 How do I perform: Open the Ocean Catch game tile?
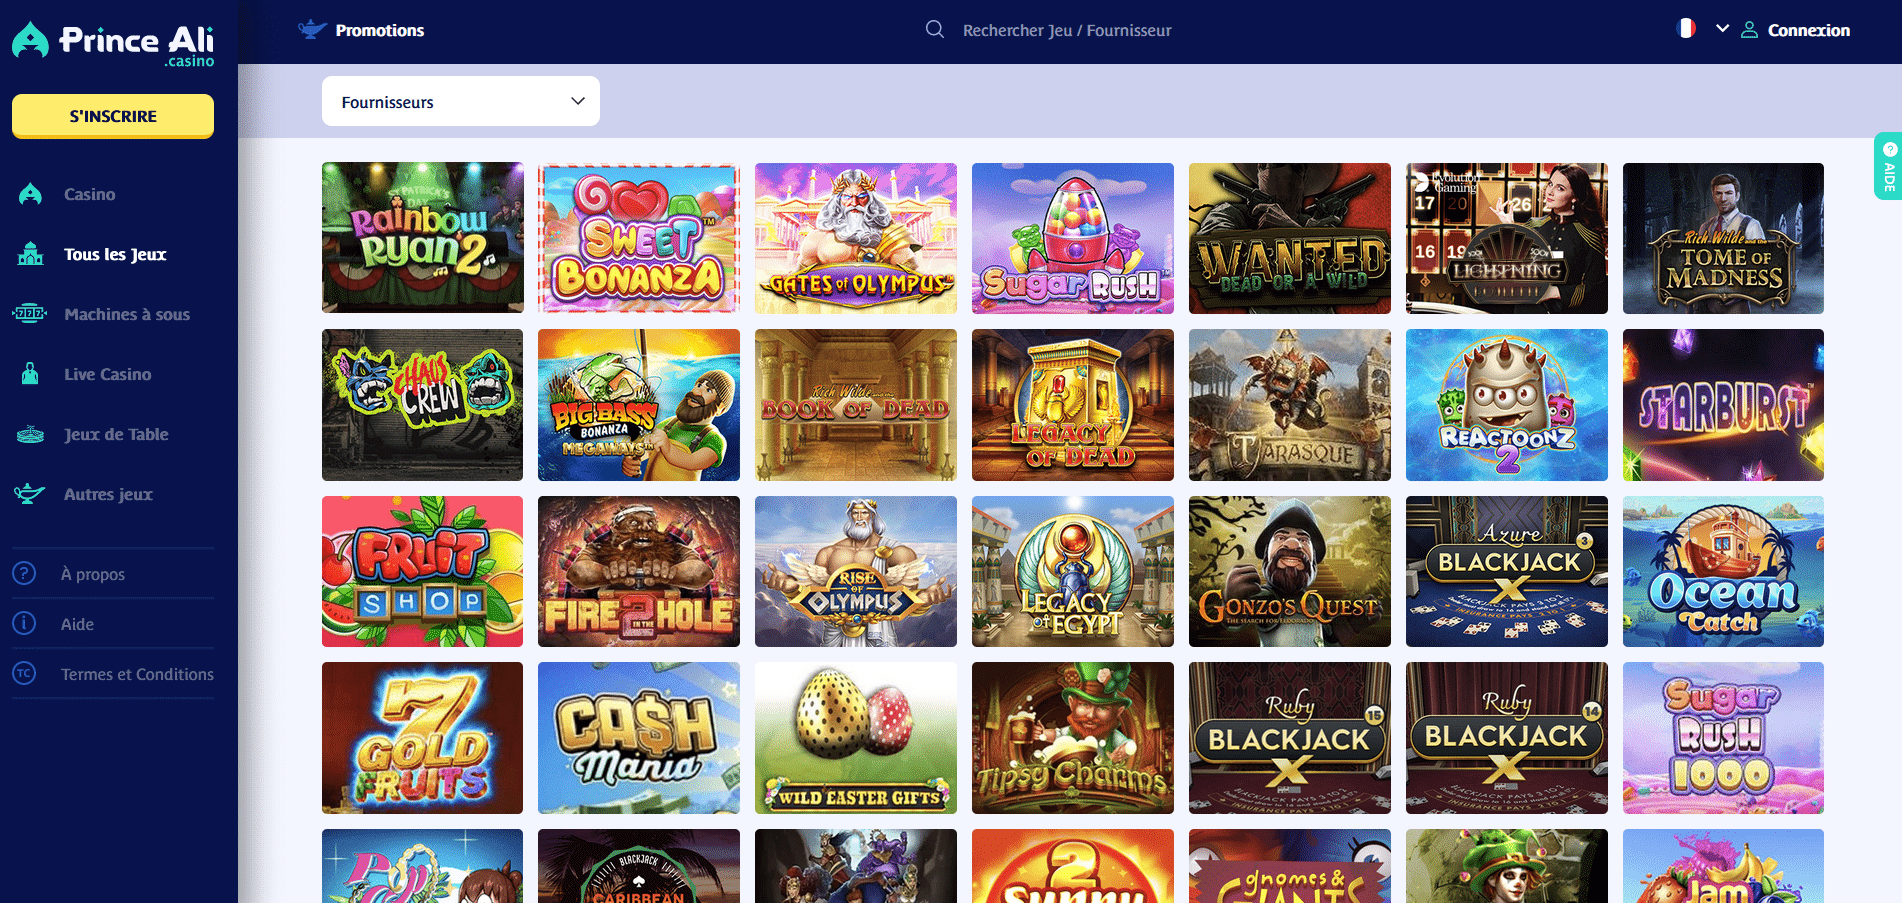coord(1723,571)
